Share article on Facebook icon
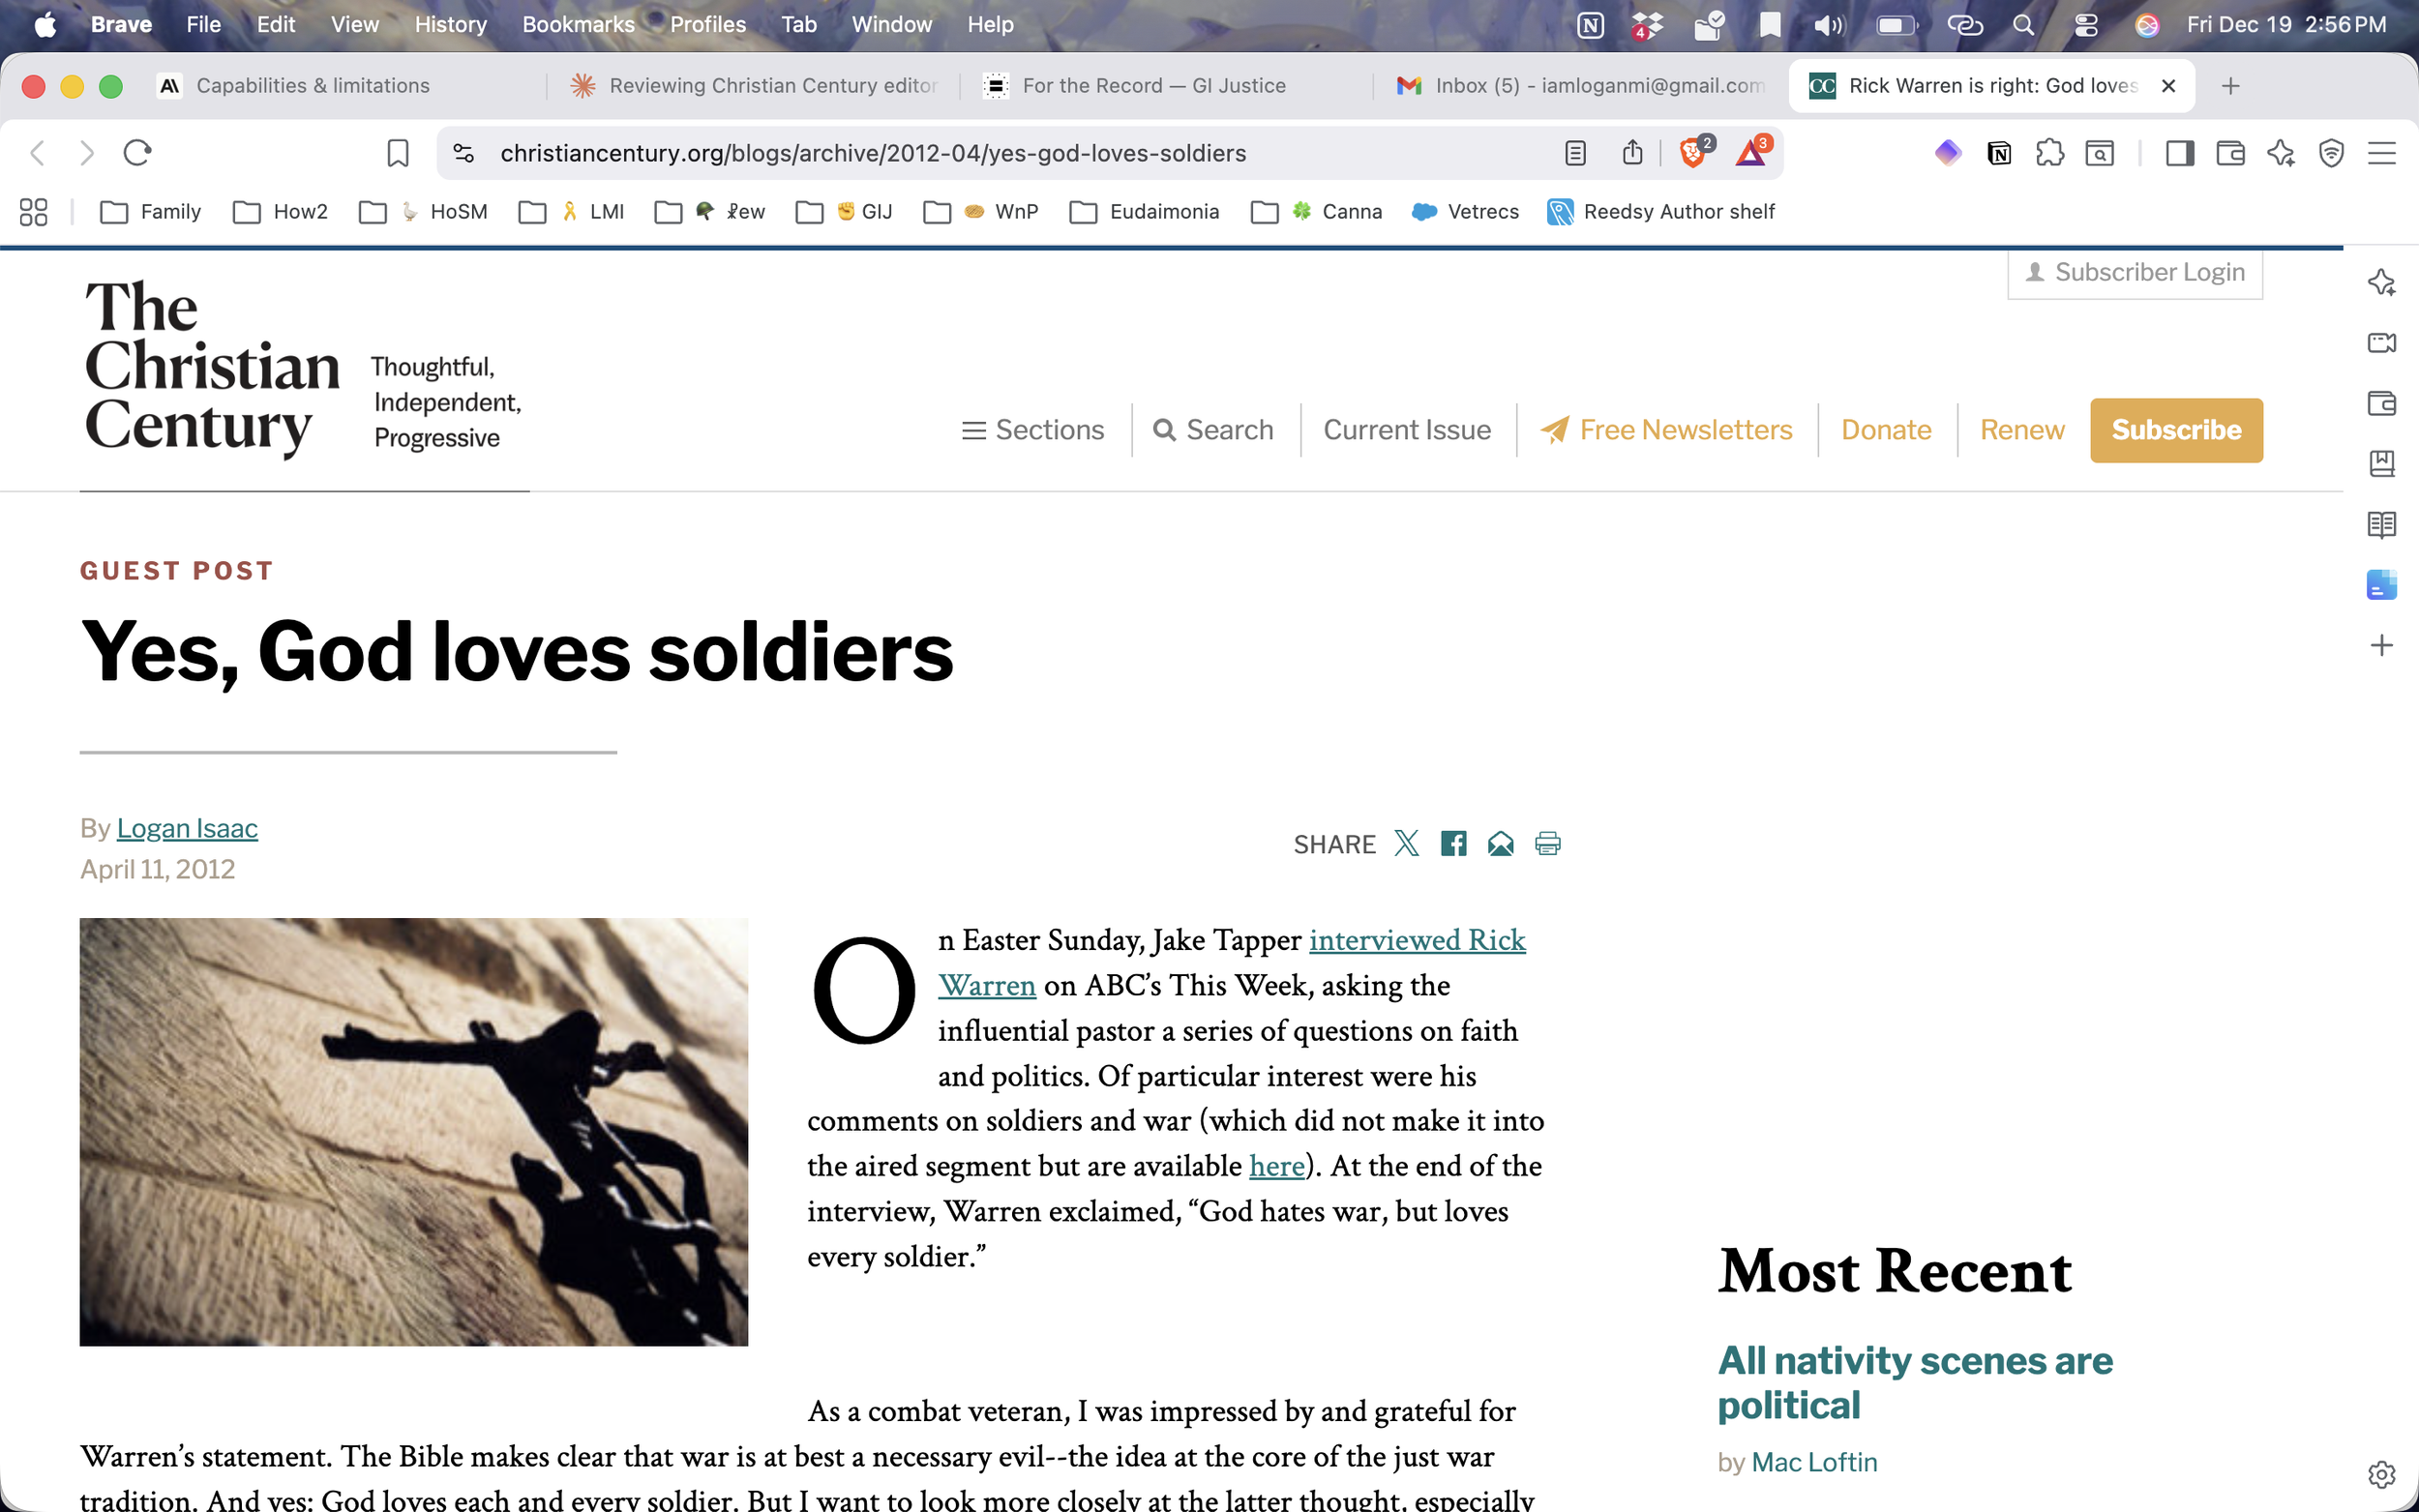This screenshot has height=1512, width=2419. click(1453, 843)
